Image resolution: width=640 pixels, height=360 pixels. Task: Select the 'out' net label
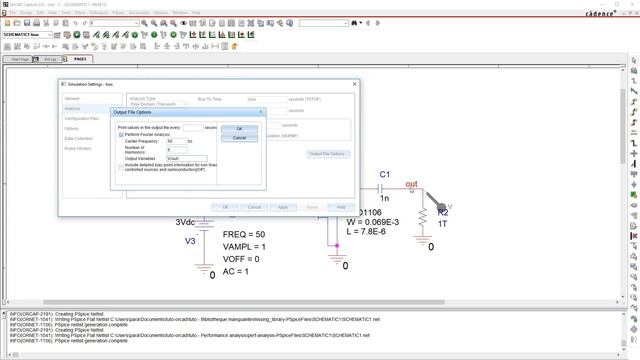tap(411, 184)
